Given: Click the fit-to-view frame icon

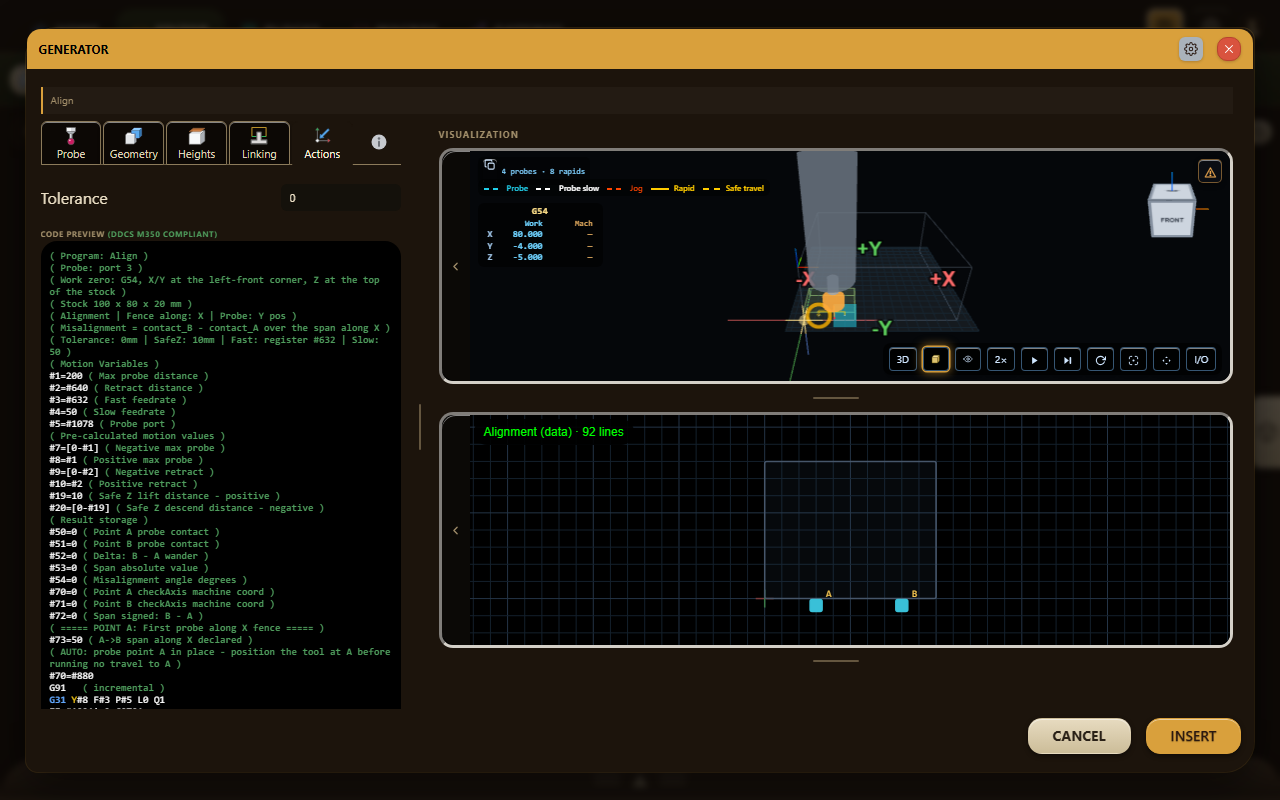Looking at the screenshot, I should (1133, 359).
